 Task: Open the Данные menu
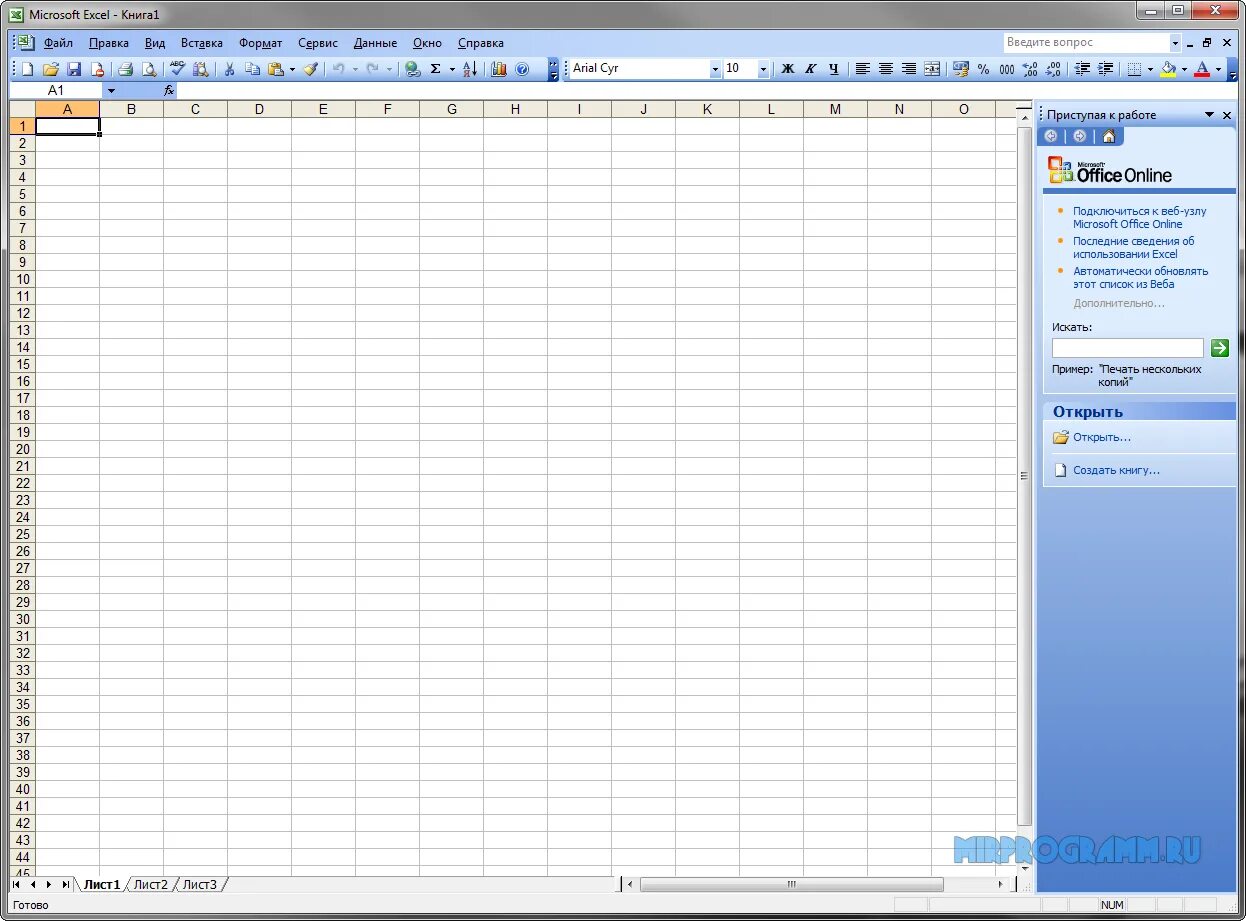pyautogui.click(x=375, y=43)
